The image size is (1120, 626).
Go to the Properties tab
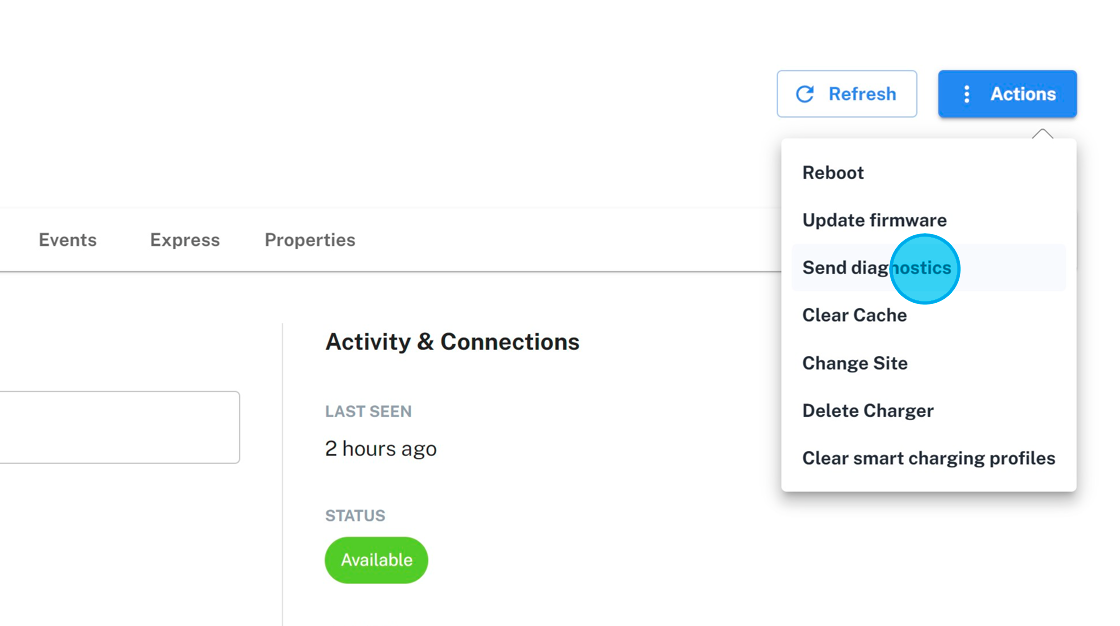click(310, 240)
